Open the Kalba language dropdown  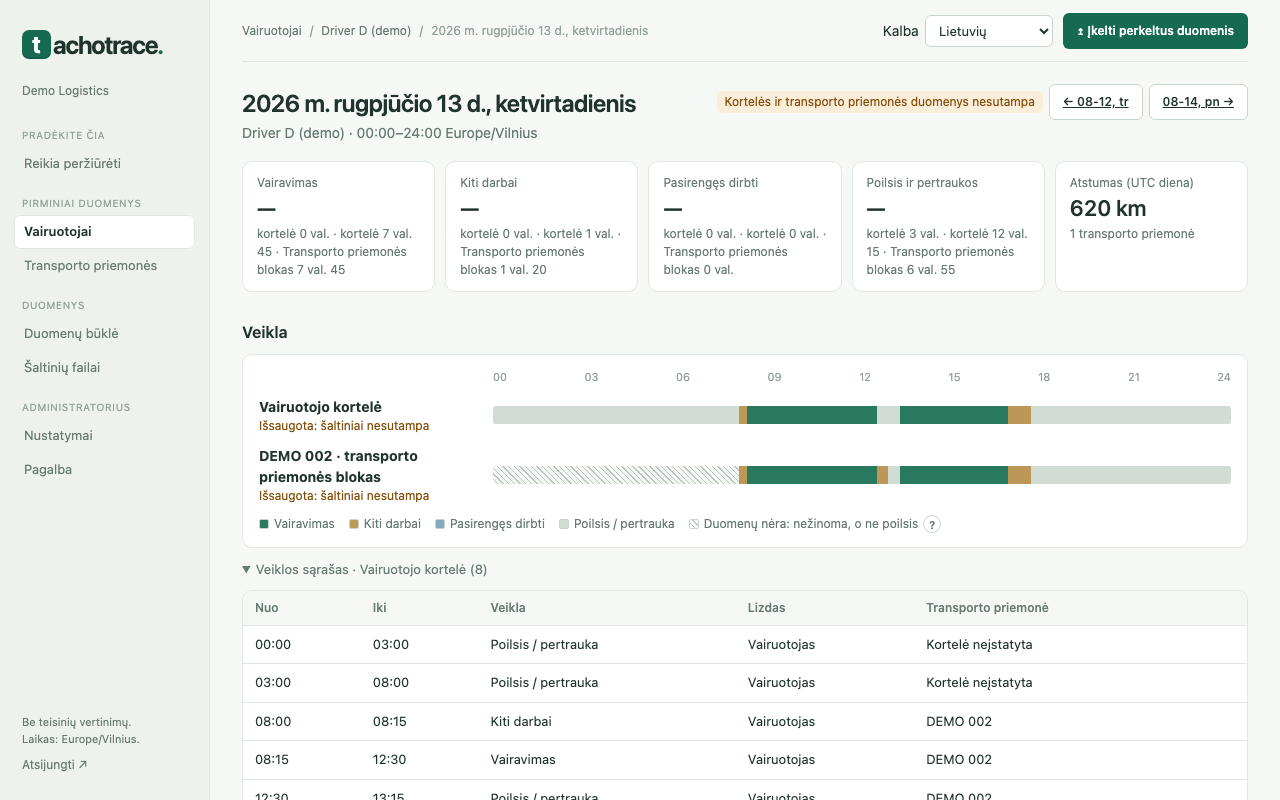pyautogui.click(x=989, y=31)
